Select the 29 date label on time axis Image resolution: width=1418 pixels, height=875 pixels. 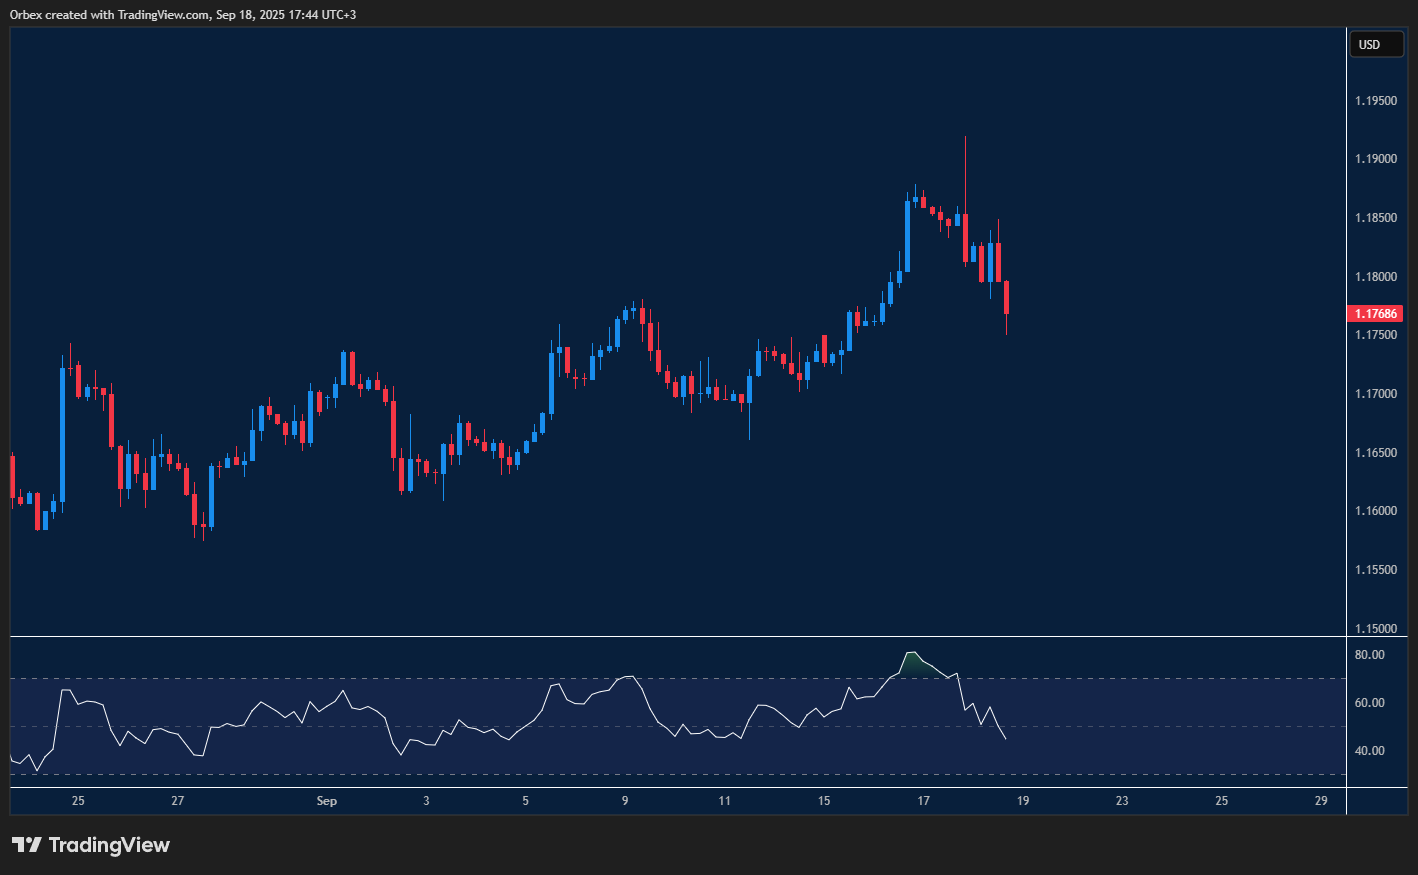point(1321,801)
